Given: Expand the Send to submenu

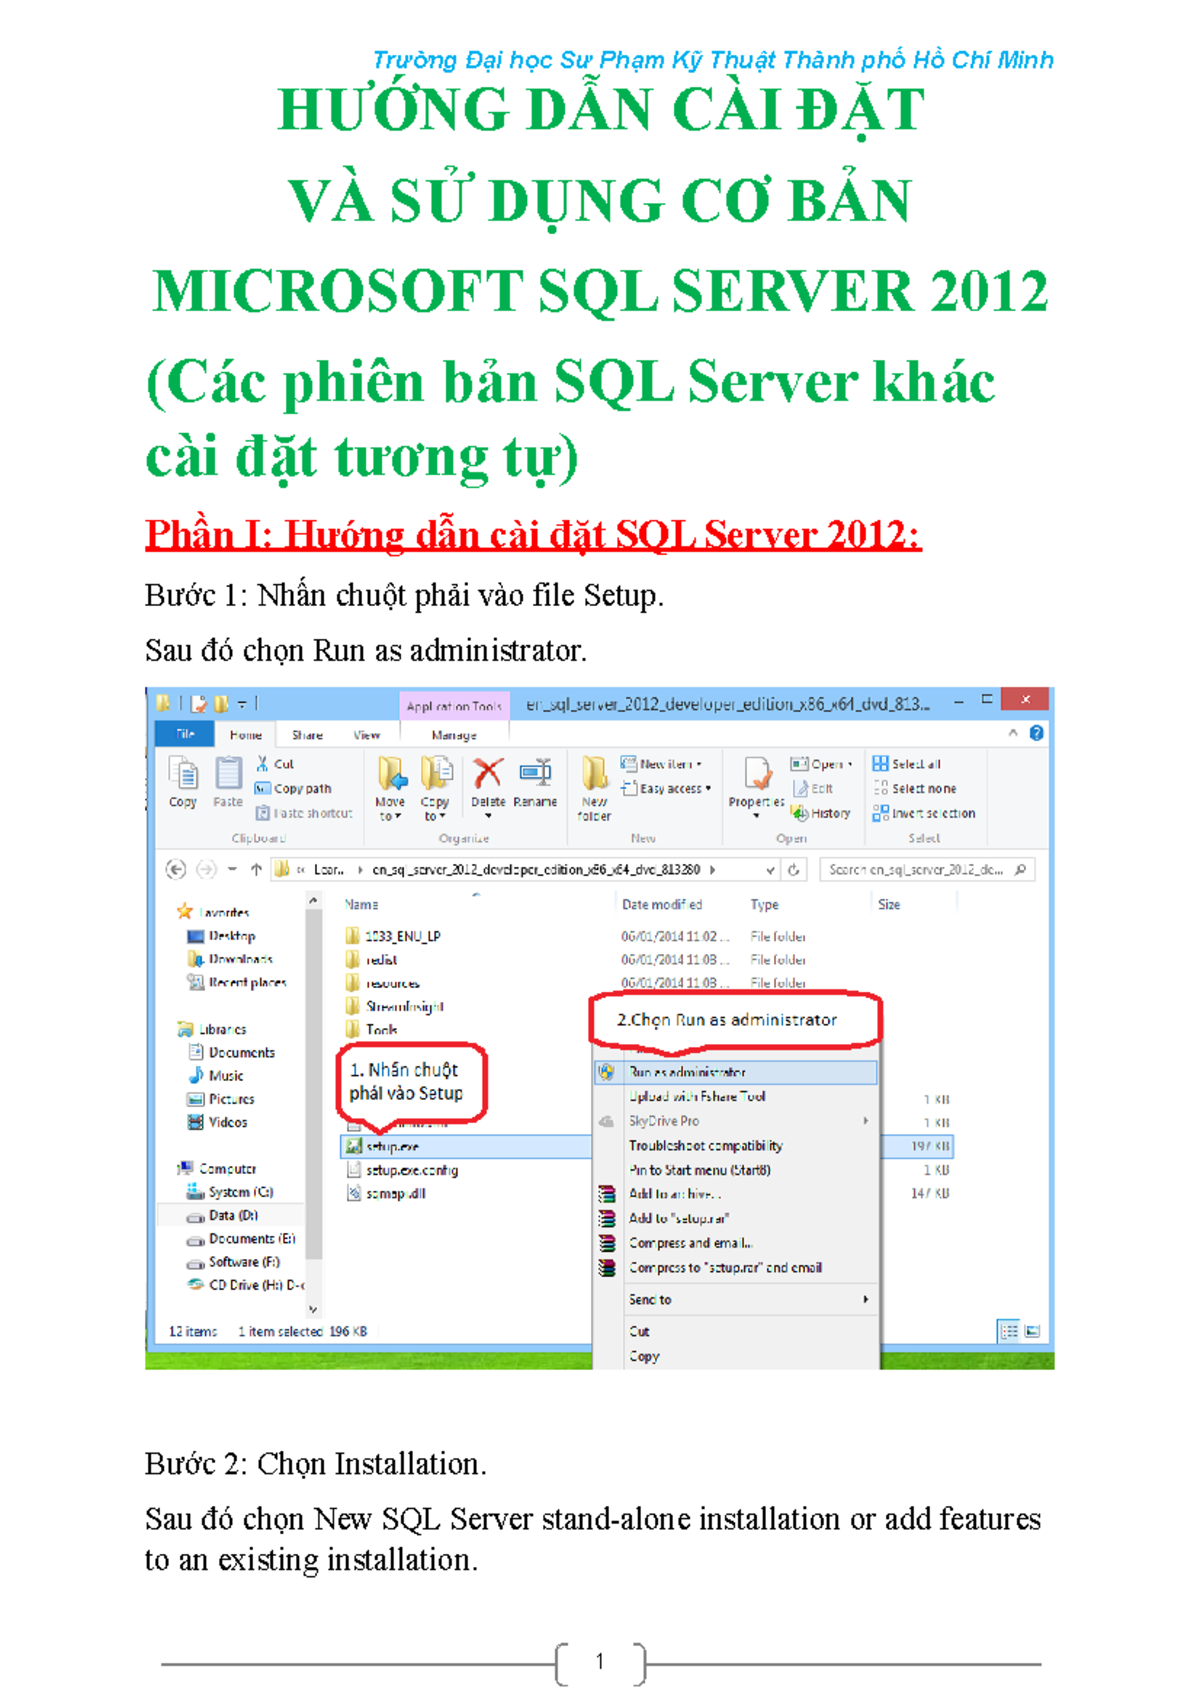Looking at the screenshot, I should 866,1300.
